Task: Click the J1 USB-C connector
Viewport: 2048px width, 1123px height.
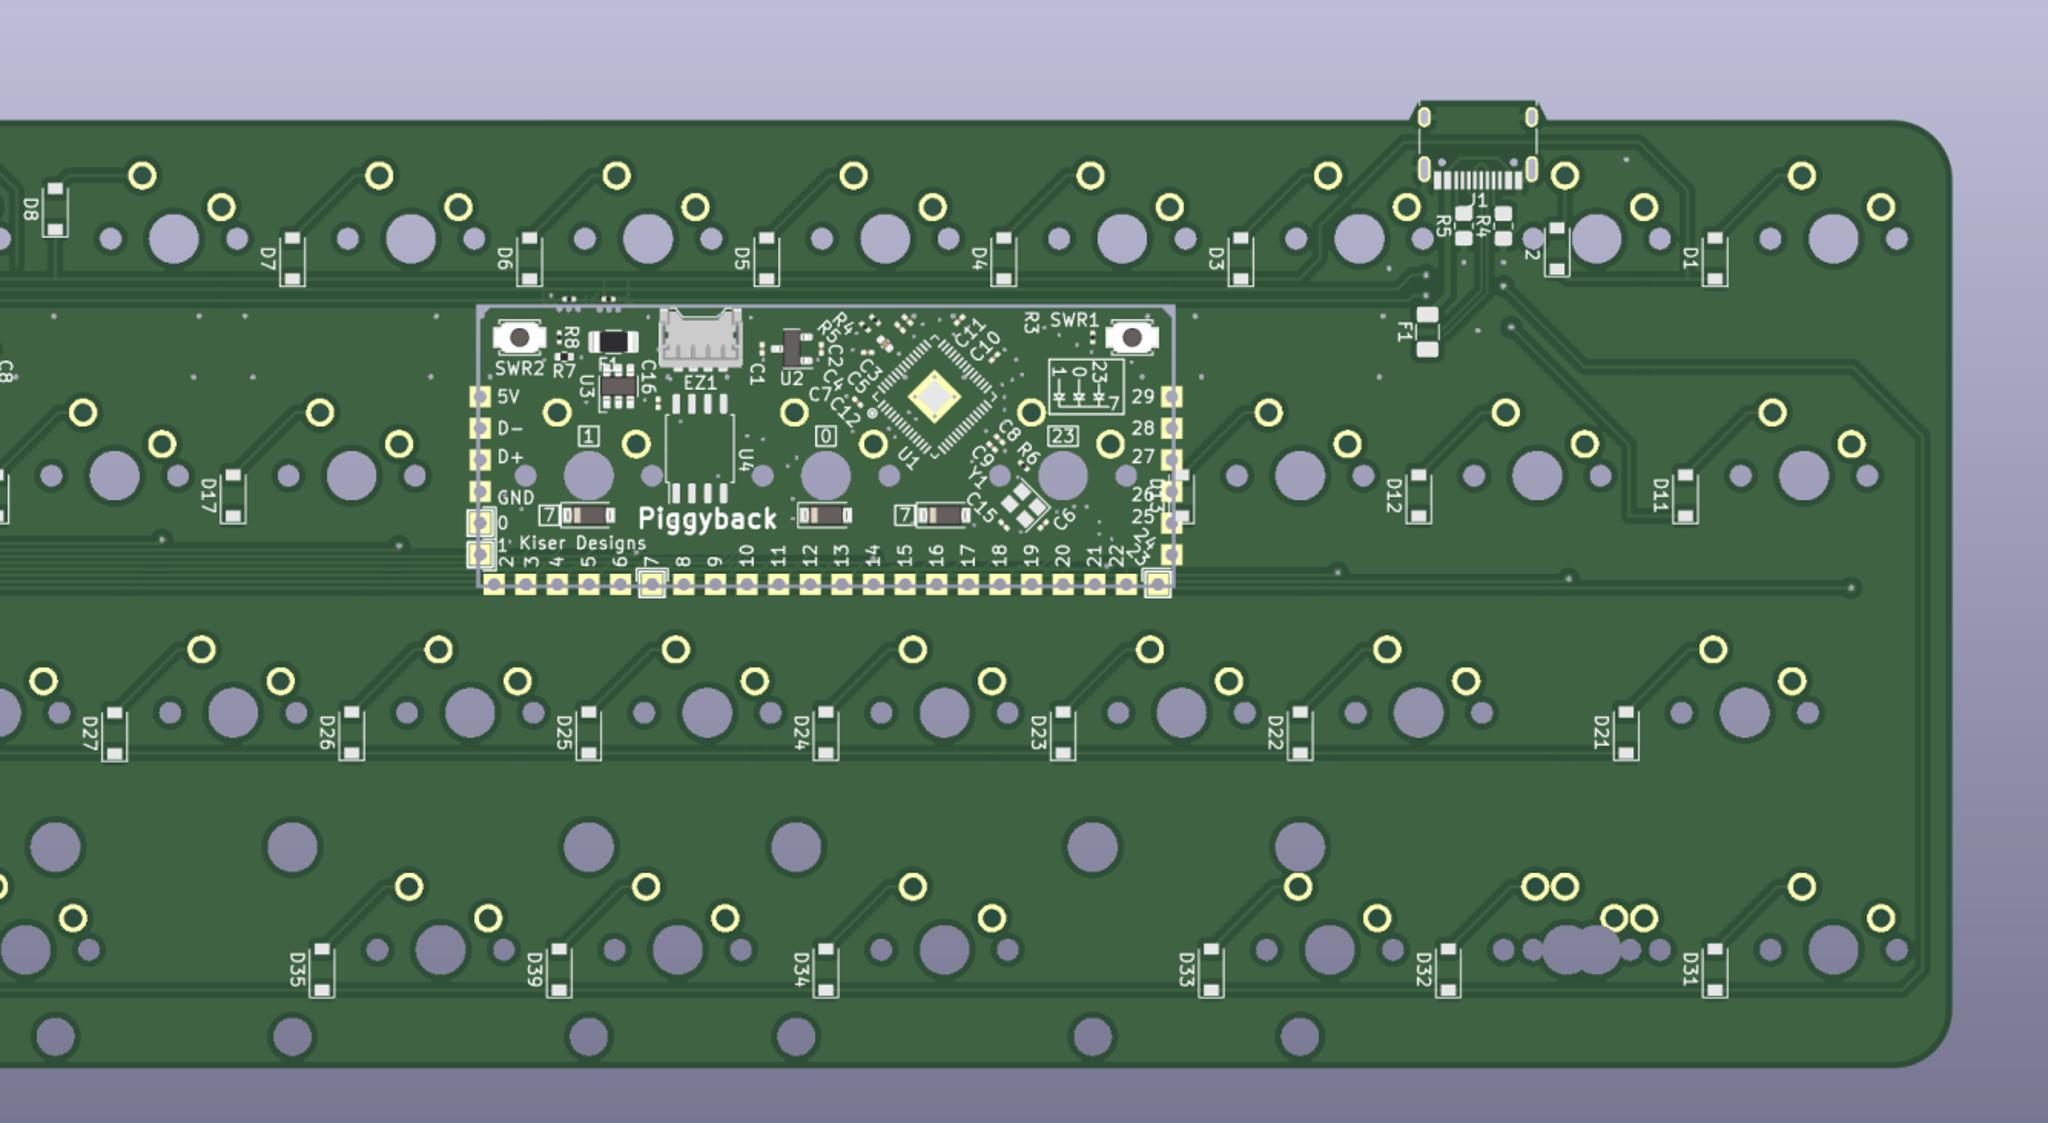Action: [1477, 150]
